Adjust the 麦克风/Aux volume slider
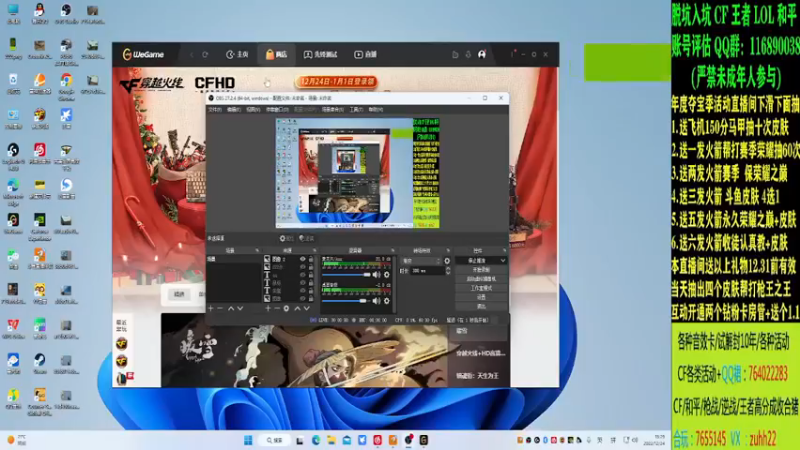 (346, 274)
